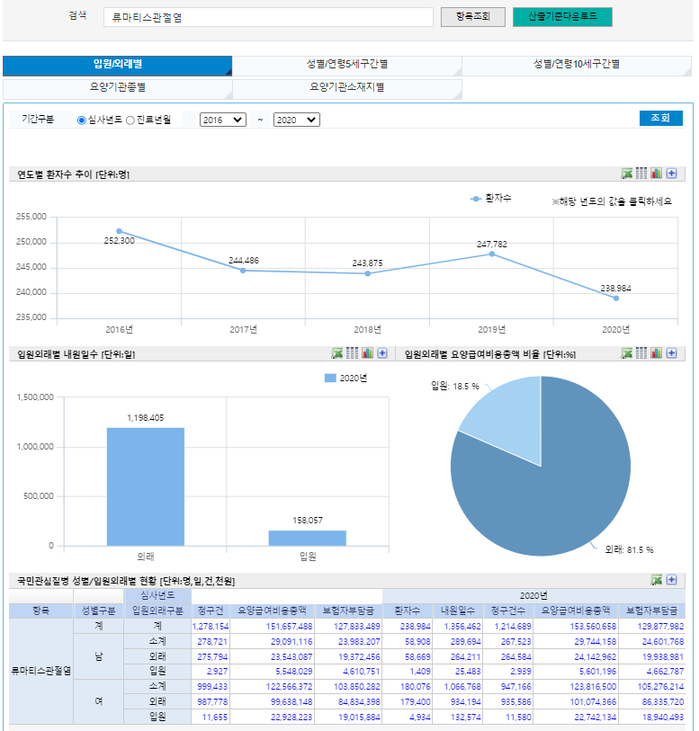Open the 요양기관소재지별 tab
Viewport: 699px width, 731px height.
pyautogui.click(x=346, y=88)
